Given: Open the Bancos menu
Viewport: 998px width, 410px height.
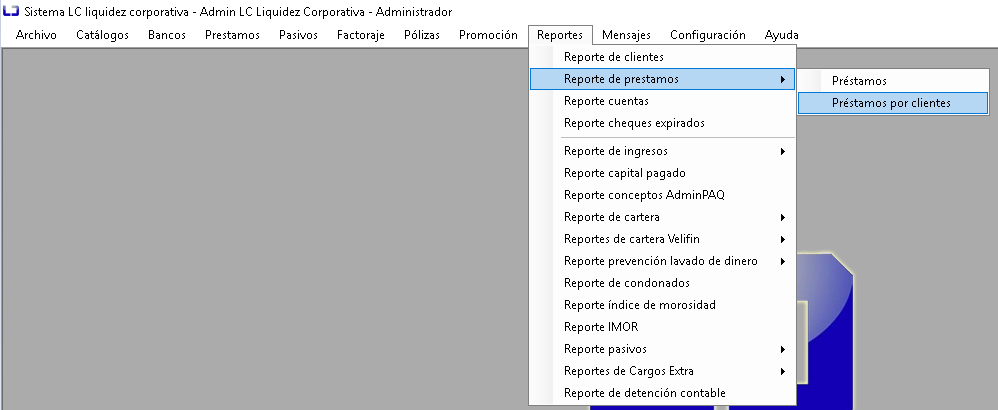Looking at the screenshot, I should pyautogui.click(x=167, y=35).
